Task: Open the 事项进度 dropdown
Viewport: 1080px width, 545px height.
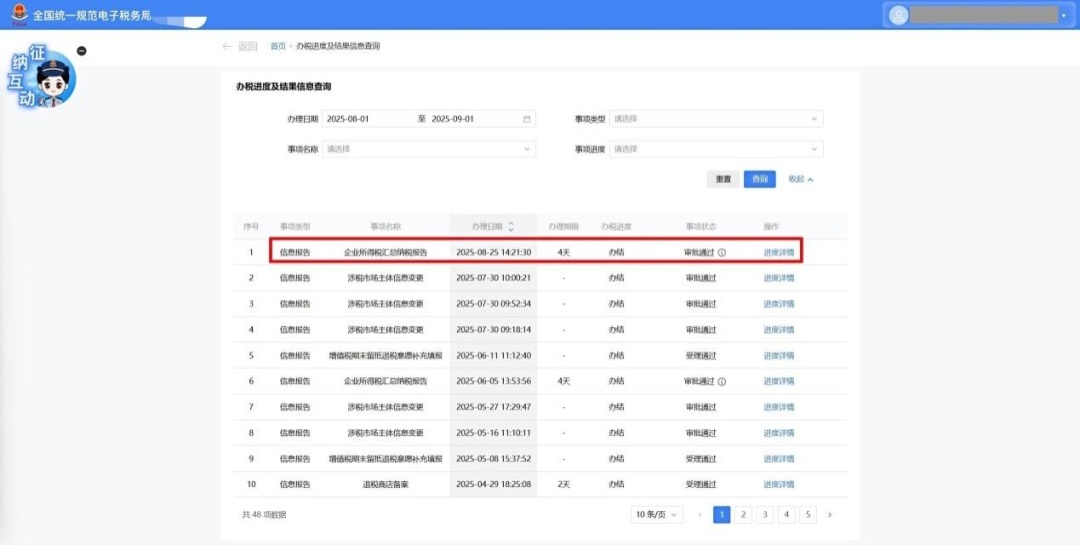Action: [717, 149]
